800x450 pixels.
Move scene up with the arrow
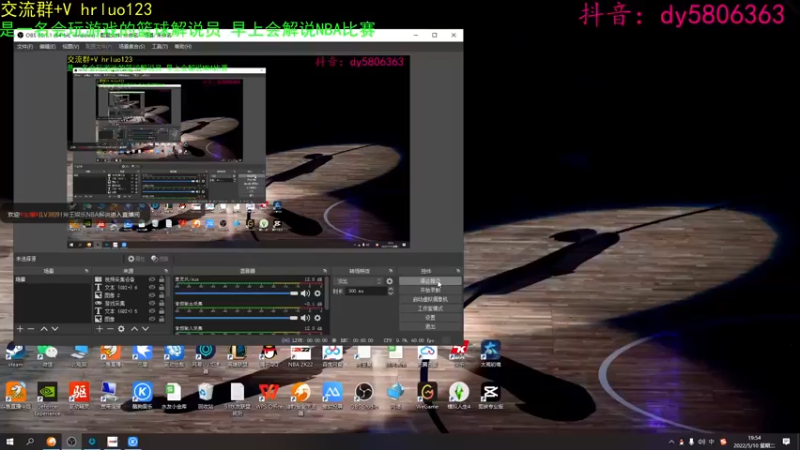(x=44, y=329)
